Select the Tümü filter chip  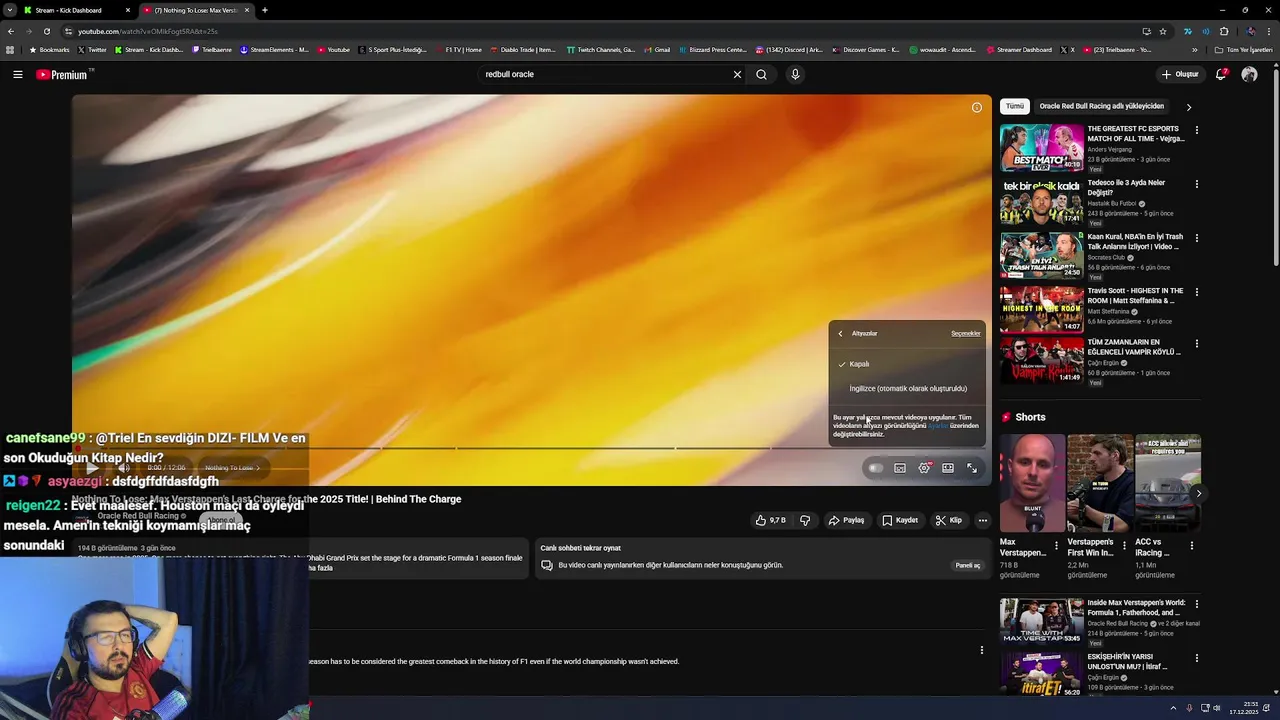(x=1015, y=106)
